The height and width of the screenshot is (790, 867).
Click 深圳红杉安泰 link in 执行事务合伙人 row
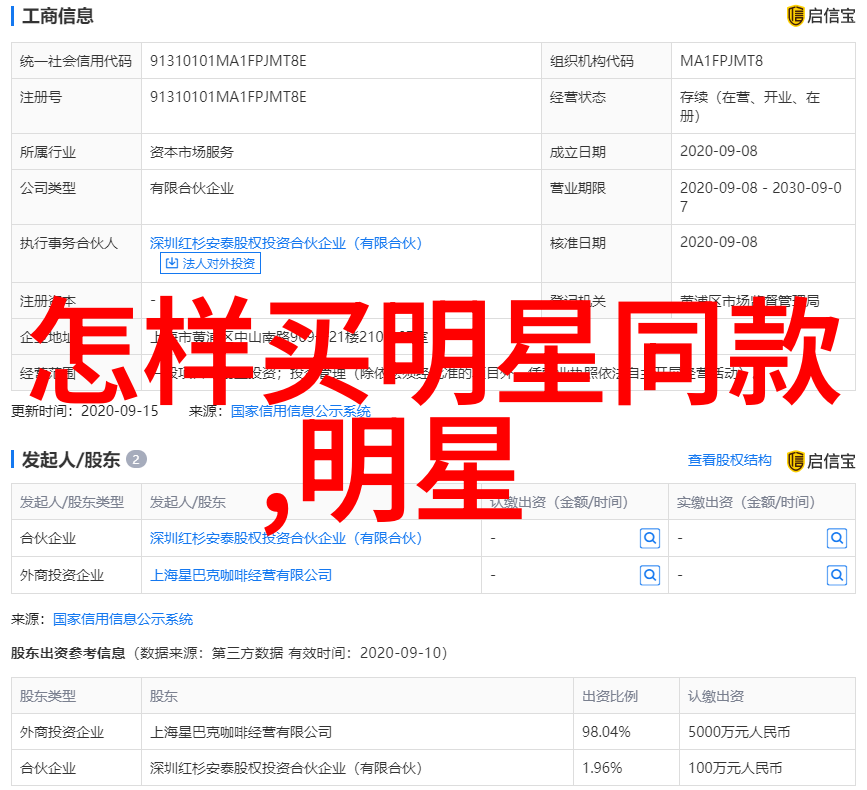(286, 243)
